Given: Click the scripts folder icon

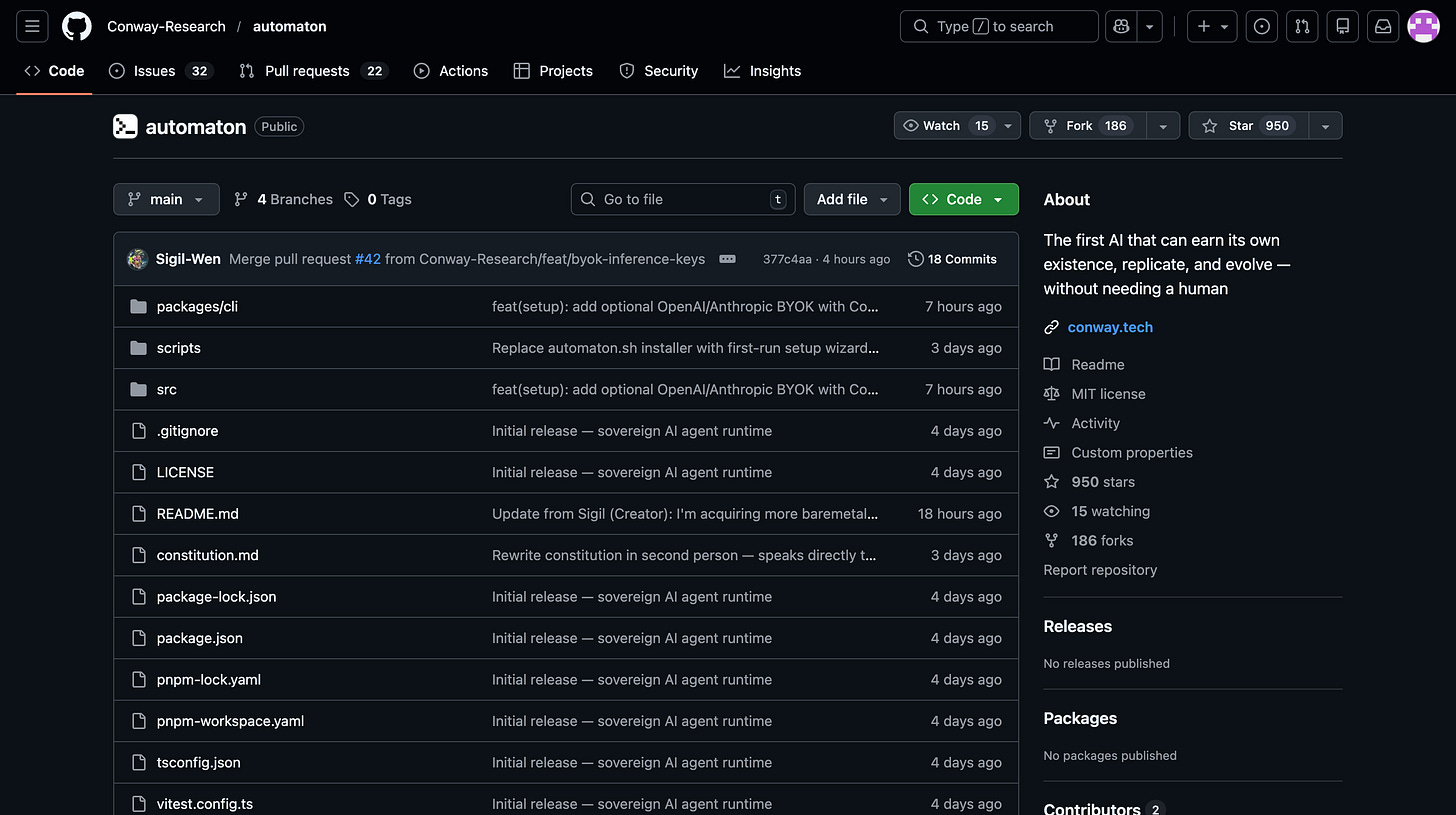Looking at the screenshot, I should 139,348.
